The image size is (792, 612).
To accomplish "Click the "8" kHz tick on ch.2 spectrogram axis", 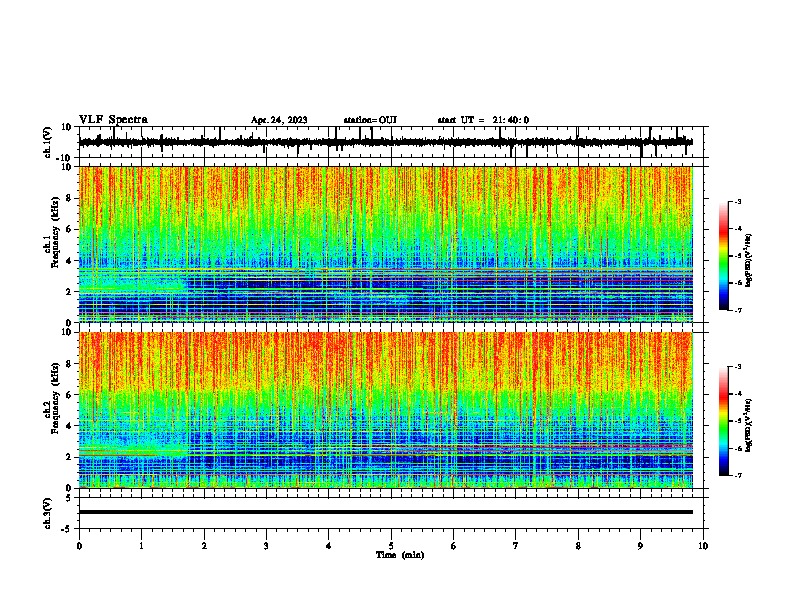I will 70,364.
